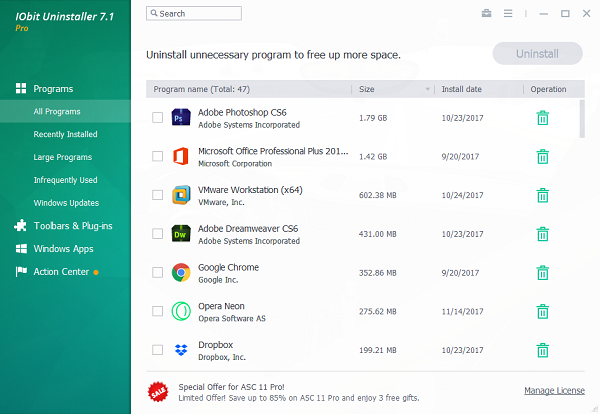The width and height of the screenshot is (600, 414).
Task: Click the trash icon for Adobe Photoshop CS6
Action: pyautogui.click(x=542, y=118)
